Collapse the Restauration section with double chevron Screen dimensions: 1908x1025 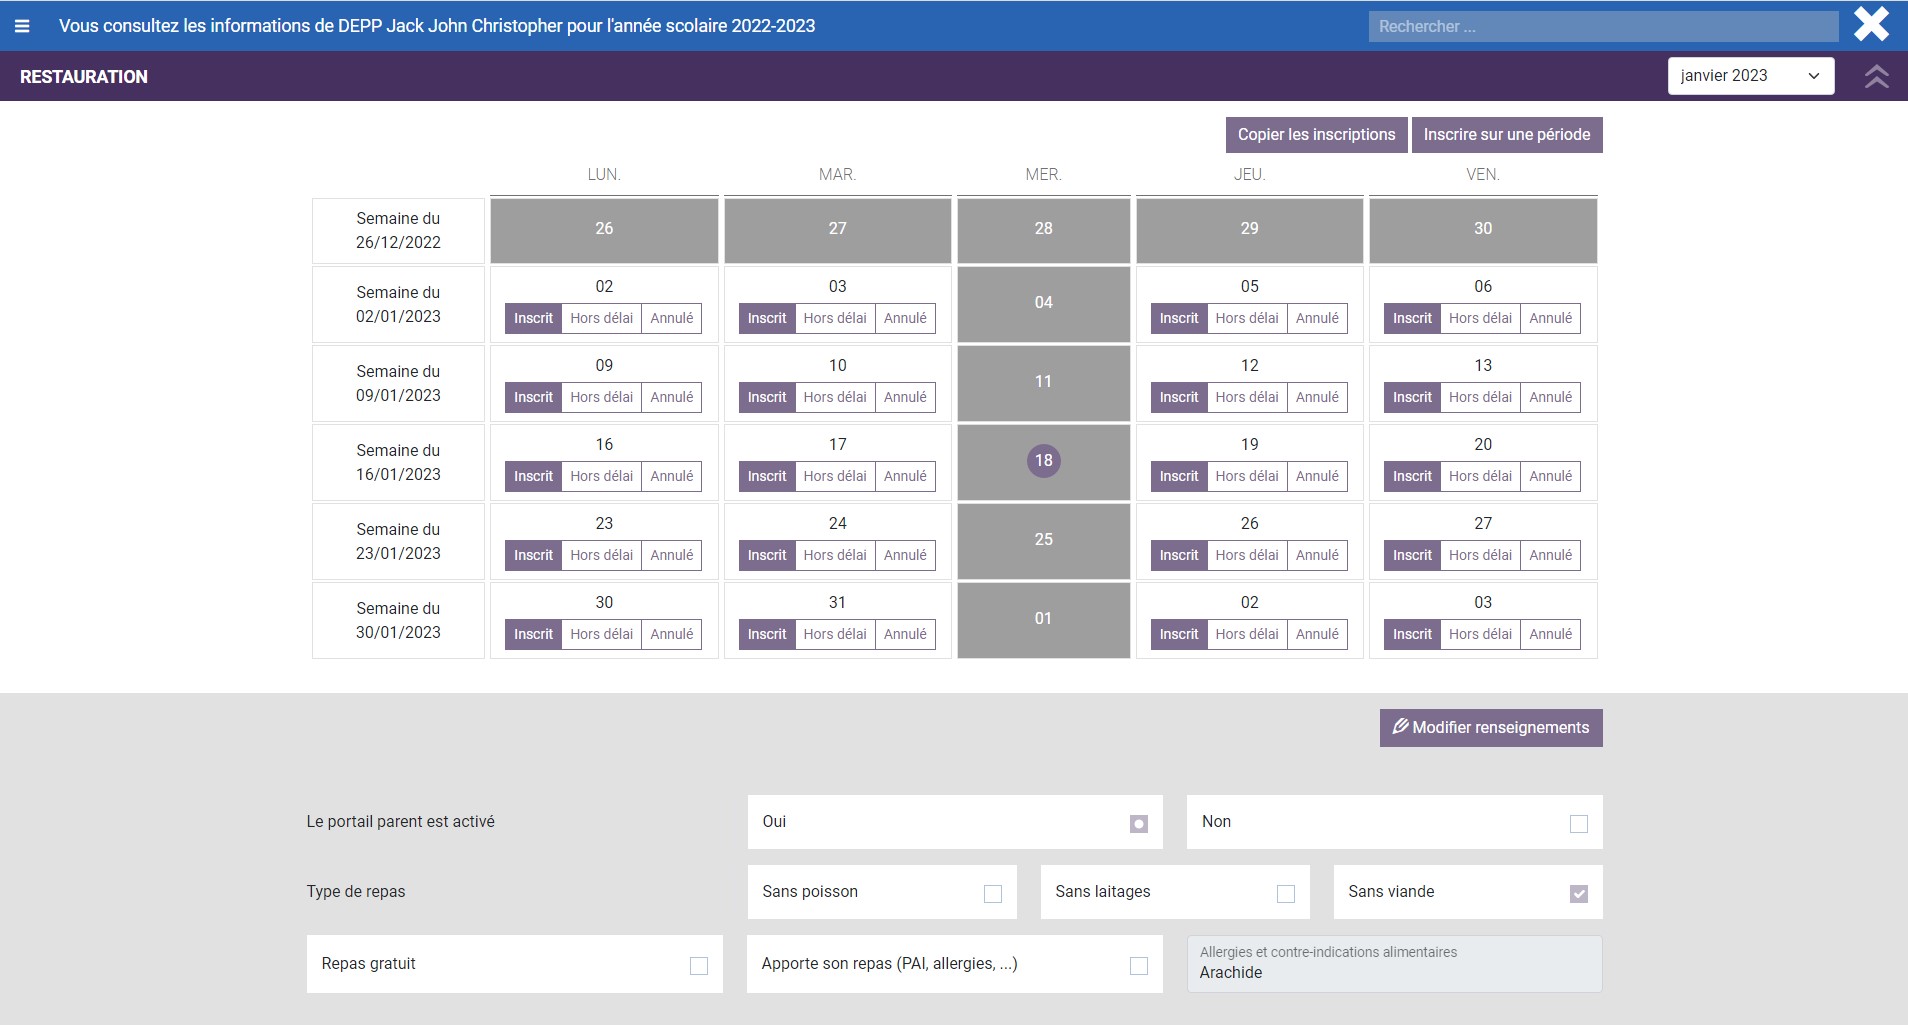tap(1876, 77)
